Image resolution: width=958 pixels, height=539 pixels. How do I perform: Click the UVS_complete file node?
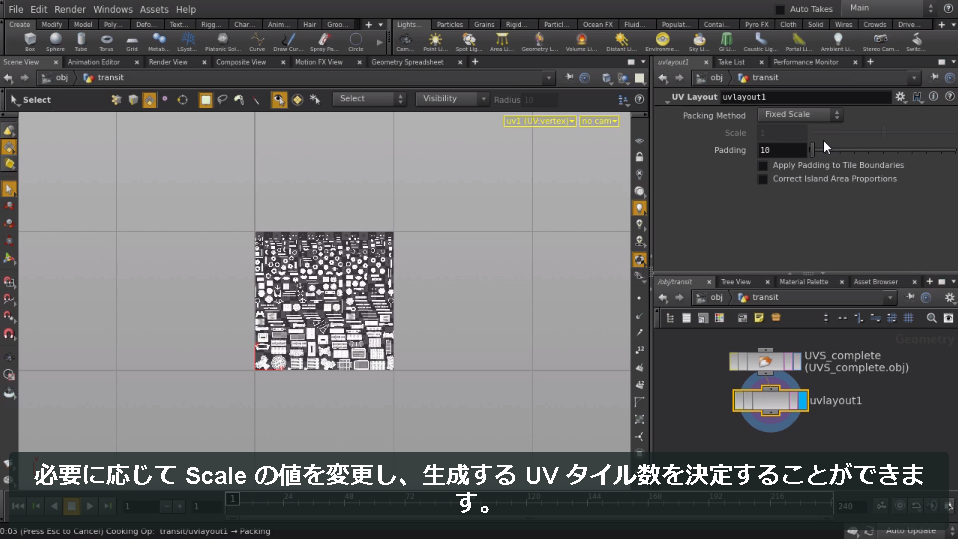point(765,361)
